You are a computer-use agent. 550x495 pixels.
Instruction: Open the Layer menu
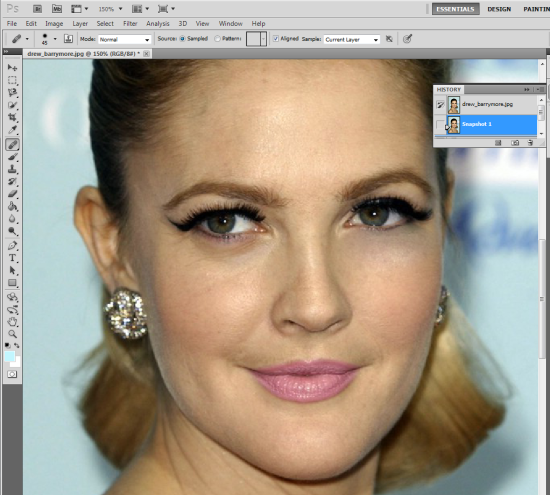[80, 24]
